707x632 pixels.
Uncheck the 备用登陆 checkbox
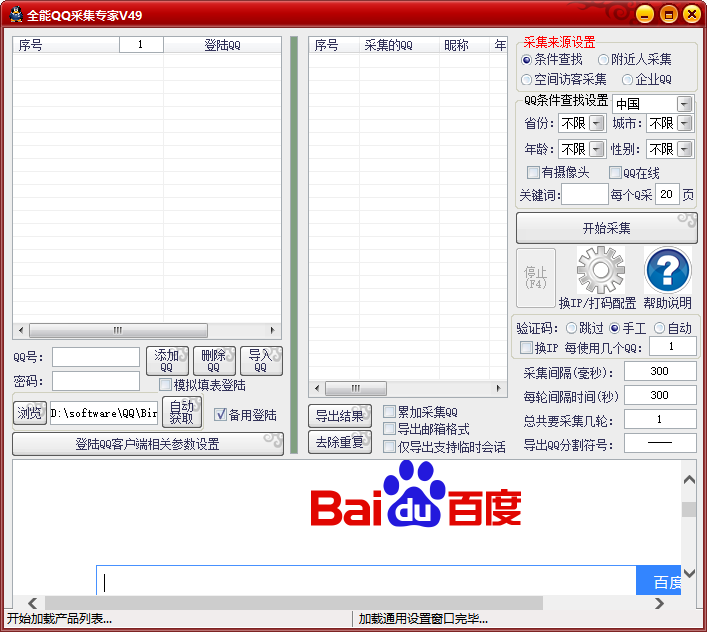coord(220,414)
